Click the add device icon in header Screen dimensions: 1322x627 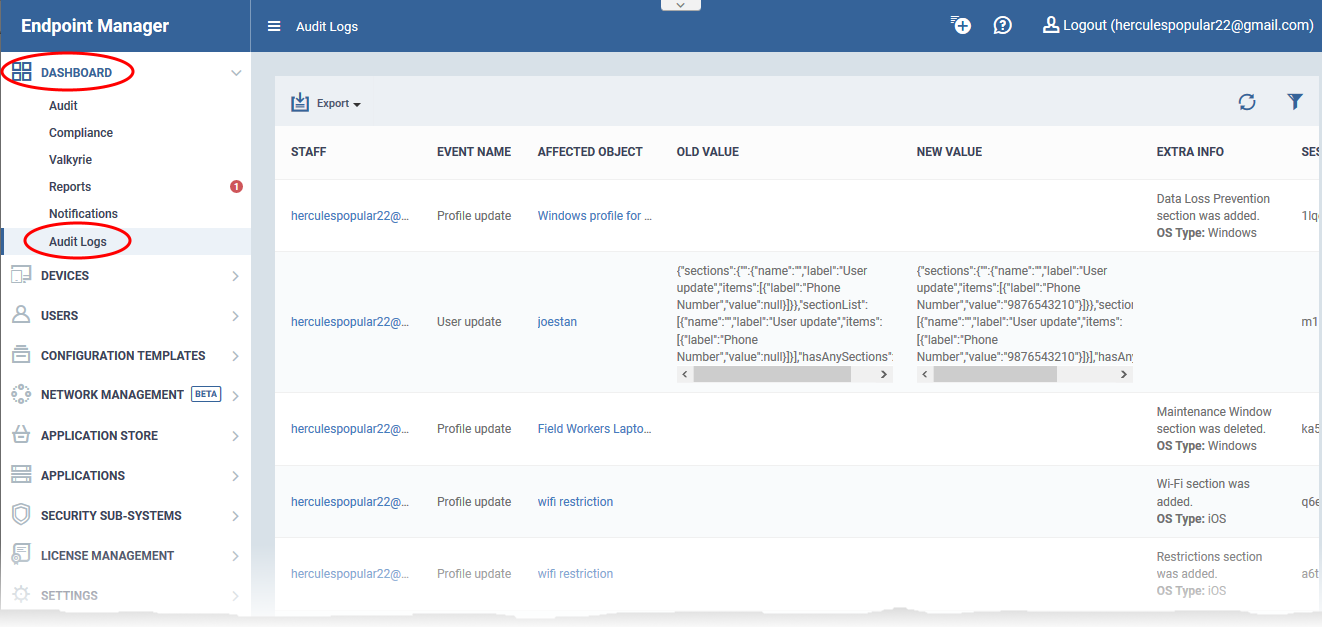click(961, 26)
